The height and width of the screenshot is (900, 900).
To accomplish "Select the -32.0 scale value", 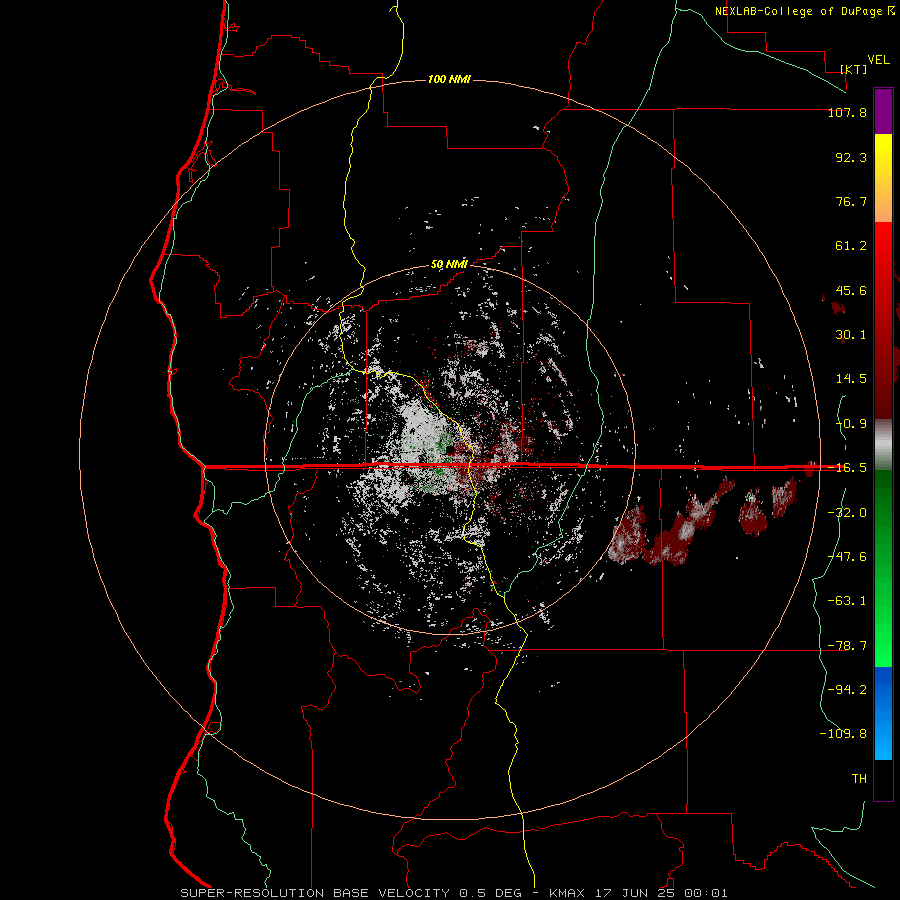I will click(x=847, y=513).
